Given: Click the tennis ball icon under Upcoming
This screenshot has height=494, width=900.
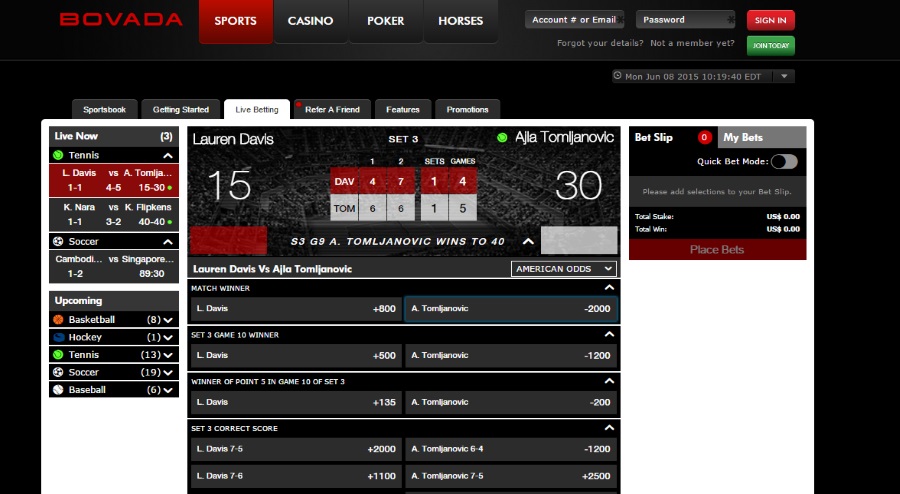Looking at the screenshot, I should [x=58, y=355].
